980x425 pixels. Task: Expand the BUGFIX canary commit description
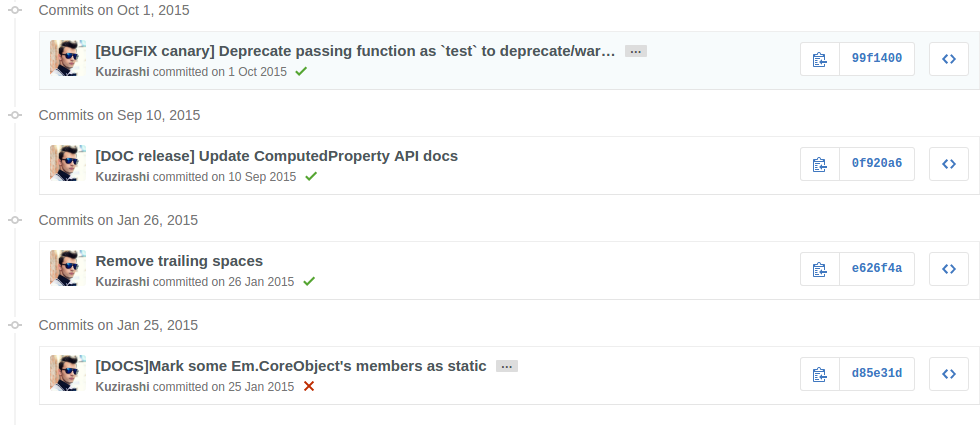[x=636, y=51]
